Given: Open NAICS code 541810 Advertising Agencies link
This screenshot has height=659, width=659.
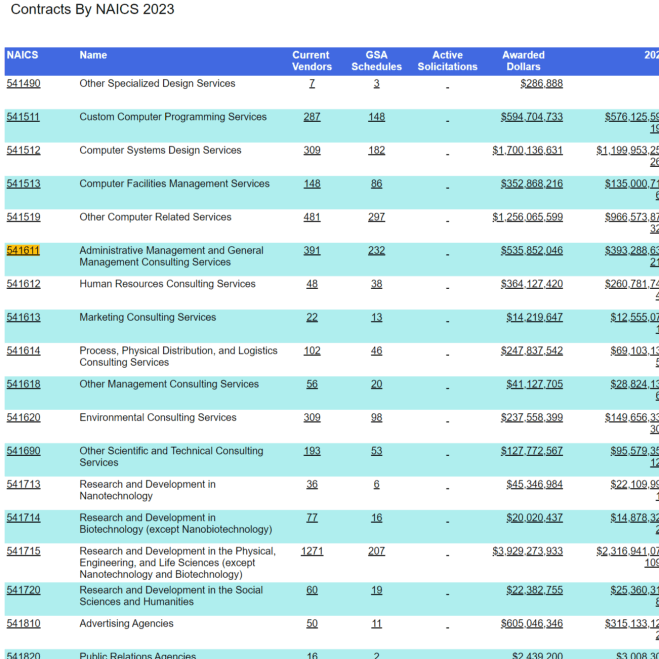Looking at the screenshot, I should pos(24,623).
